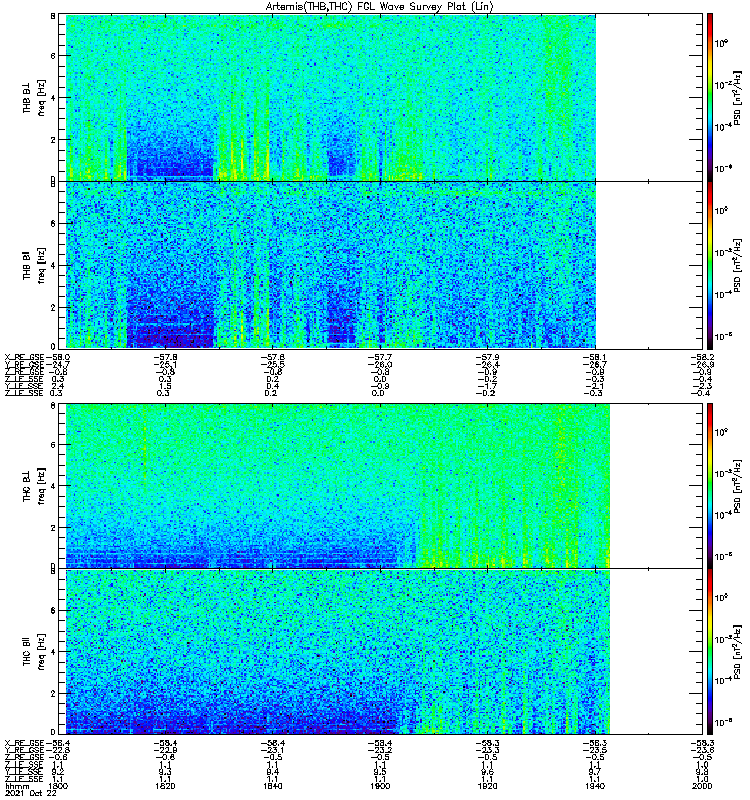Click the Y_LE_SSE value 9.2
Image resolution: width=750 pixels, height=800 pixels.
click(x=58, y=772)
